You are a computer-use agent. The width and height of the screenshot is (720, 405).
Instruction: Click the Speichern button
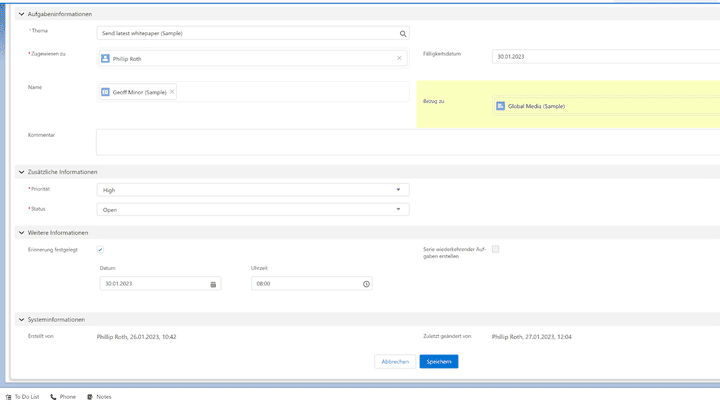439,362
